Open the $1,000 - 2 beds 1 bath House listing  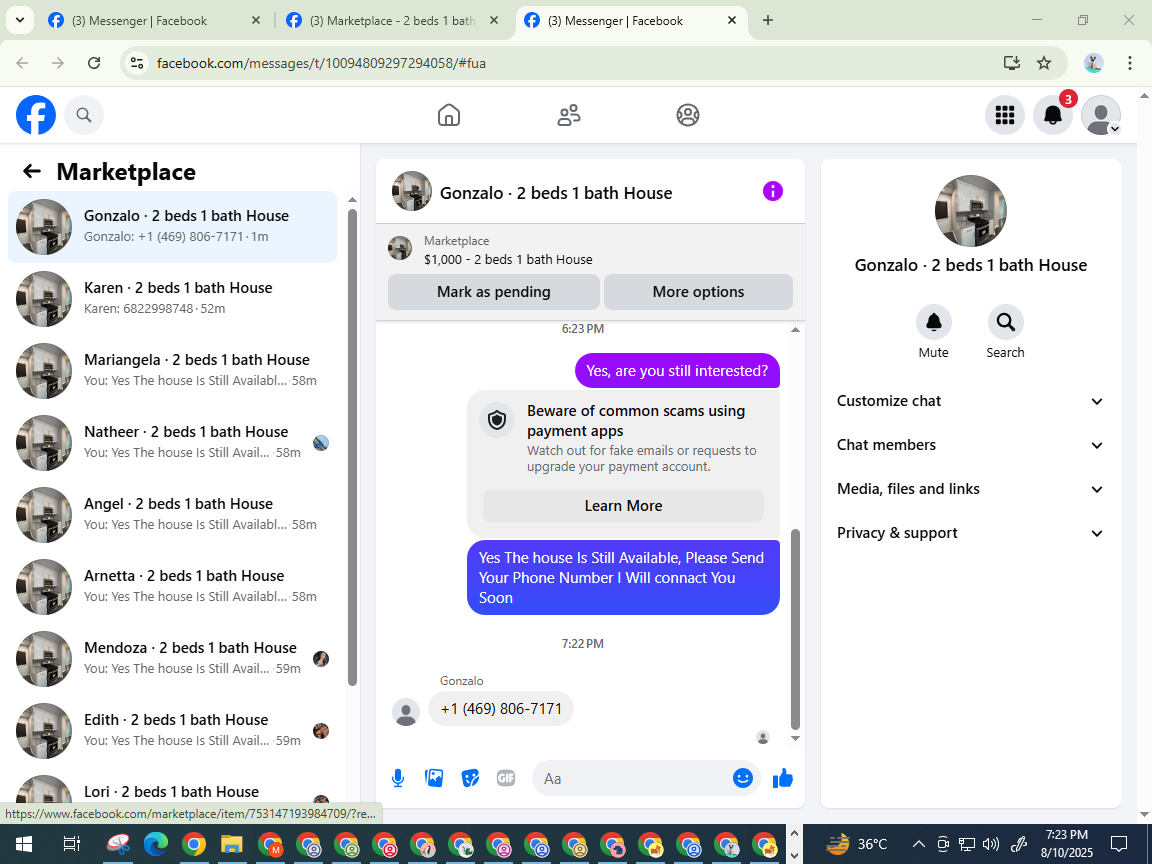pos(508,259)
